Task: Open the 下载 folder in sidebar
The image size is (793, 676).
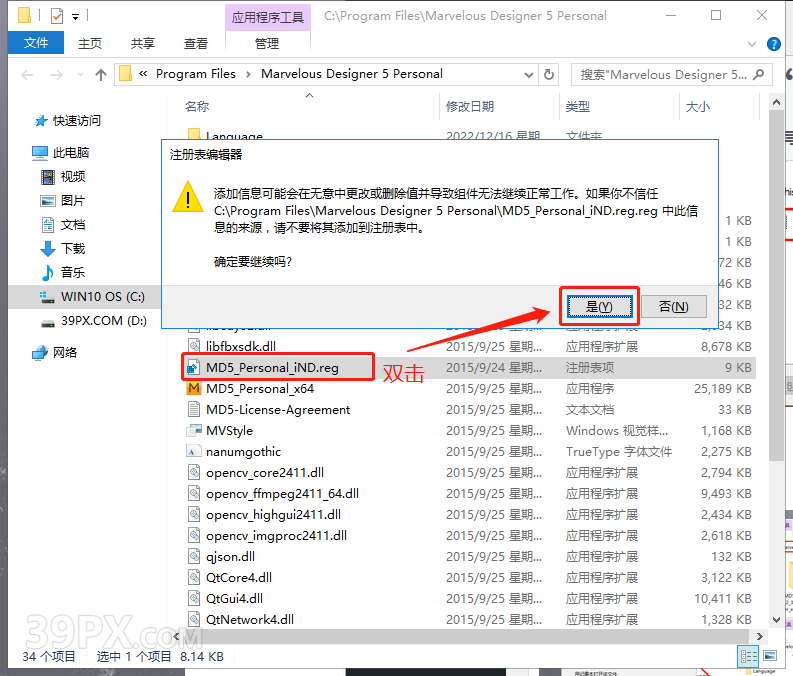Action: [73, 249]
